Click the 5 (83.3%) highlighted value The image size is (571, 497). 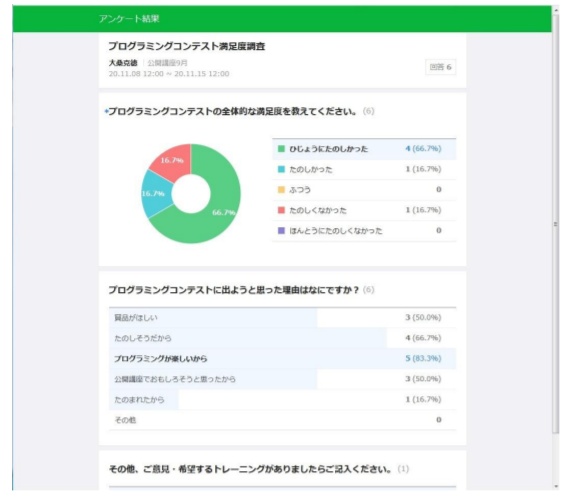click(423, 358)
